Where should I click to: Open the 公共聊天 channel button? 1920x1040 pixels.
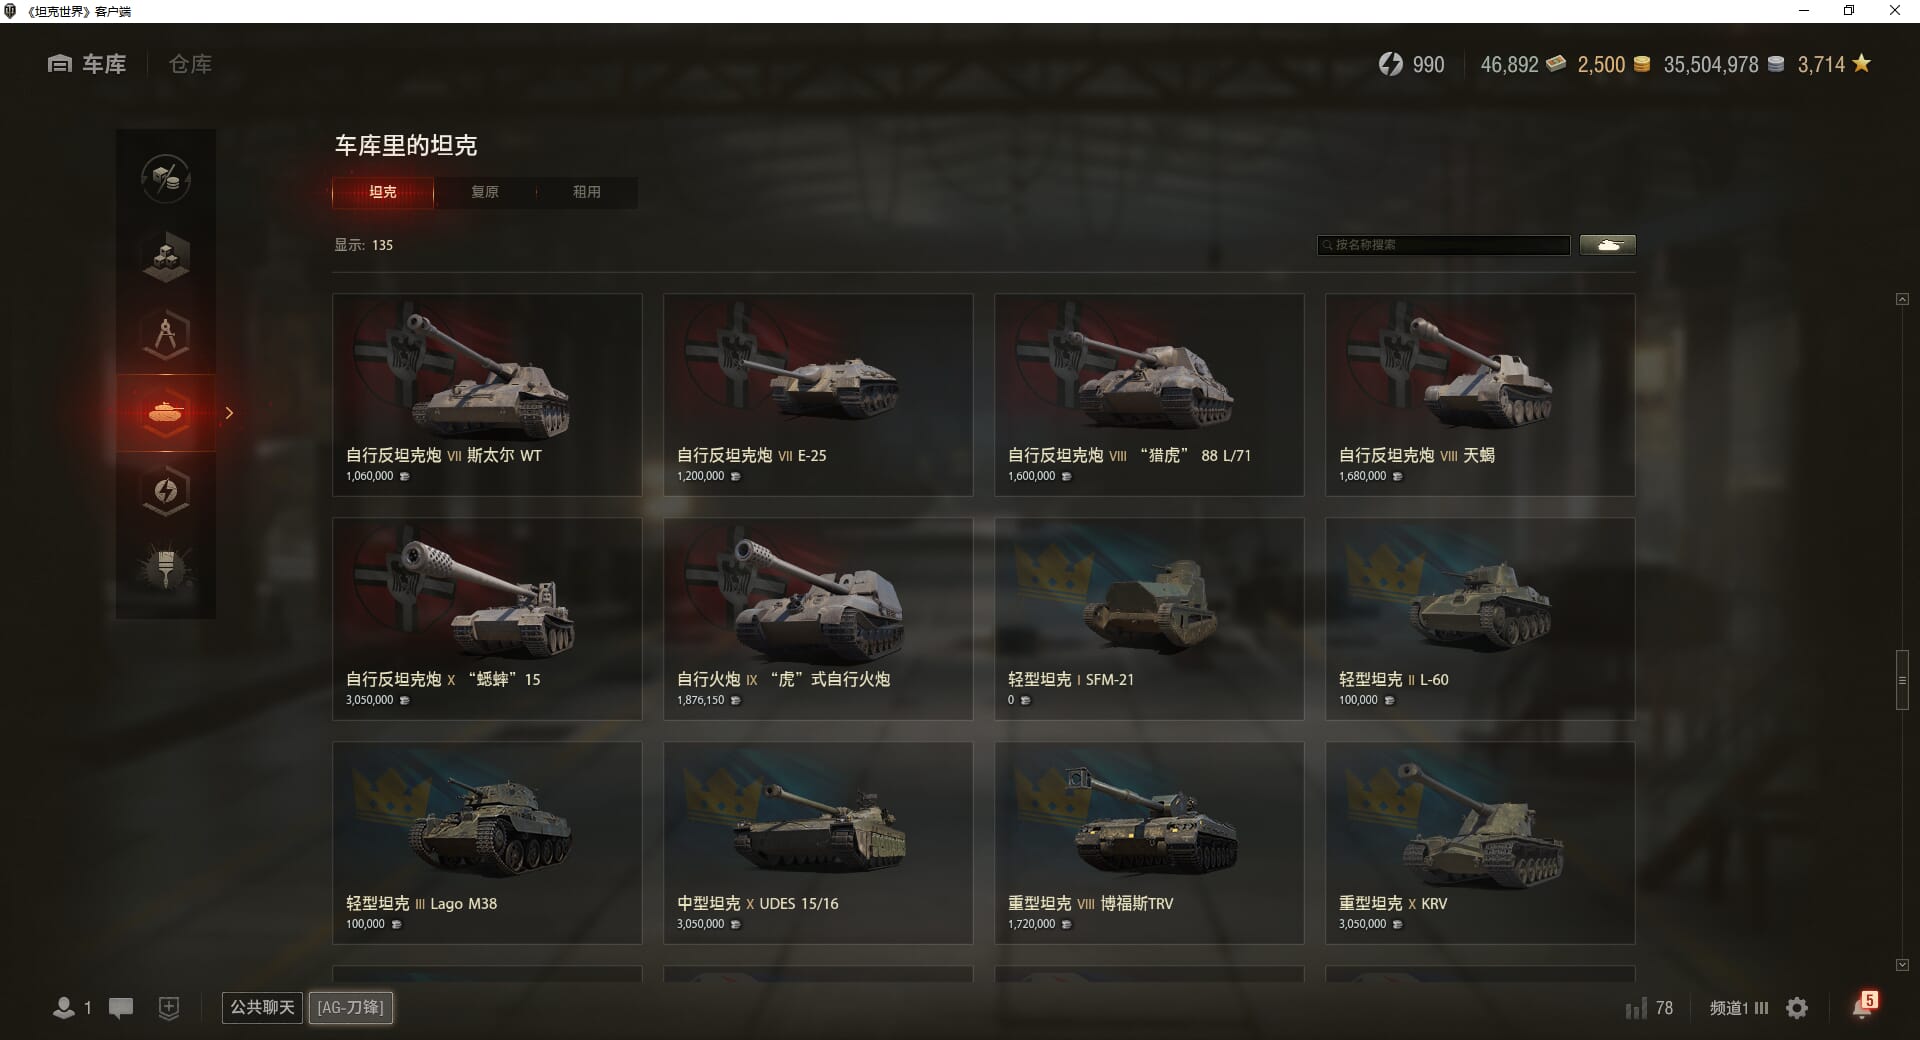pos(262,1007)
